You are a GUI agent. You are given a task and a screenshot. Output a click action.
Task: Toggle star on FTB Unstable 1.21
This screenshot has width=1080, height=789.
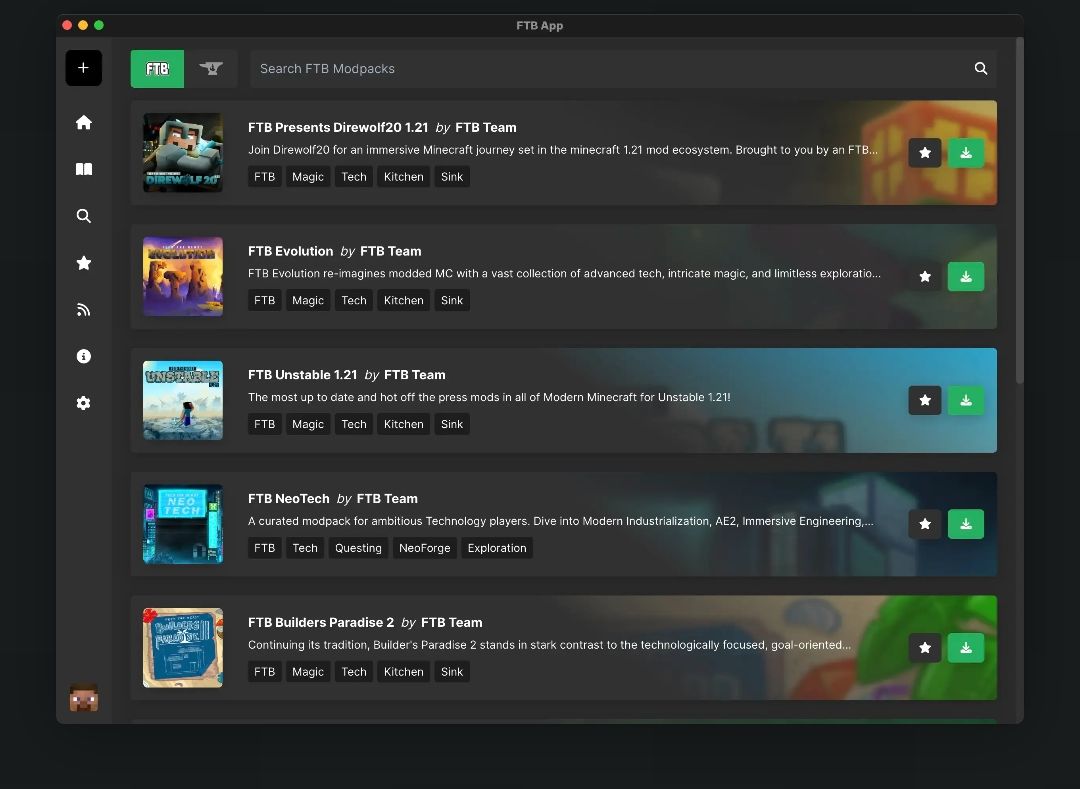point(924,401)
